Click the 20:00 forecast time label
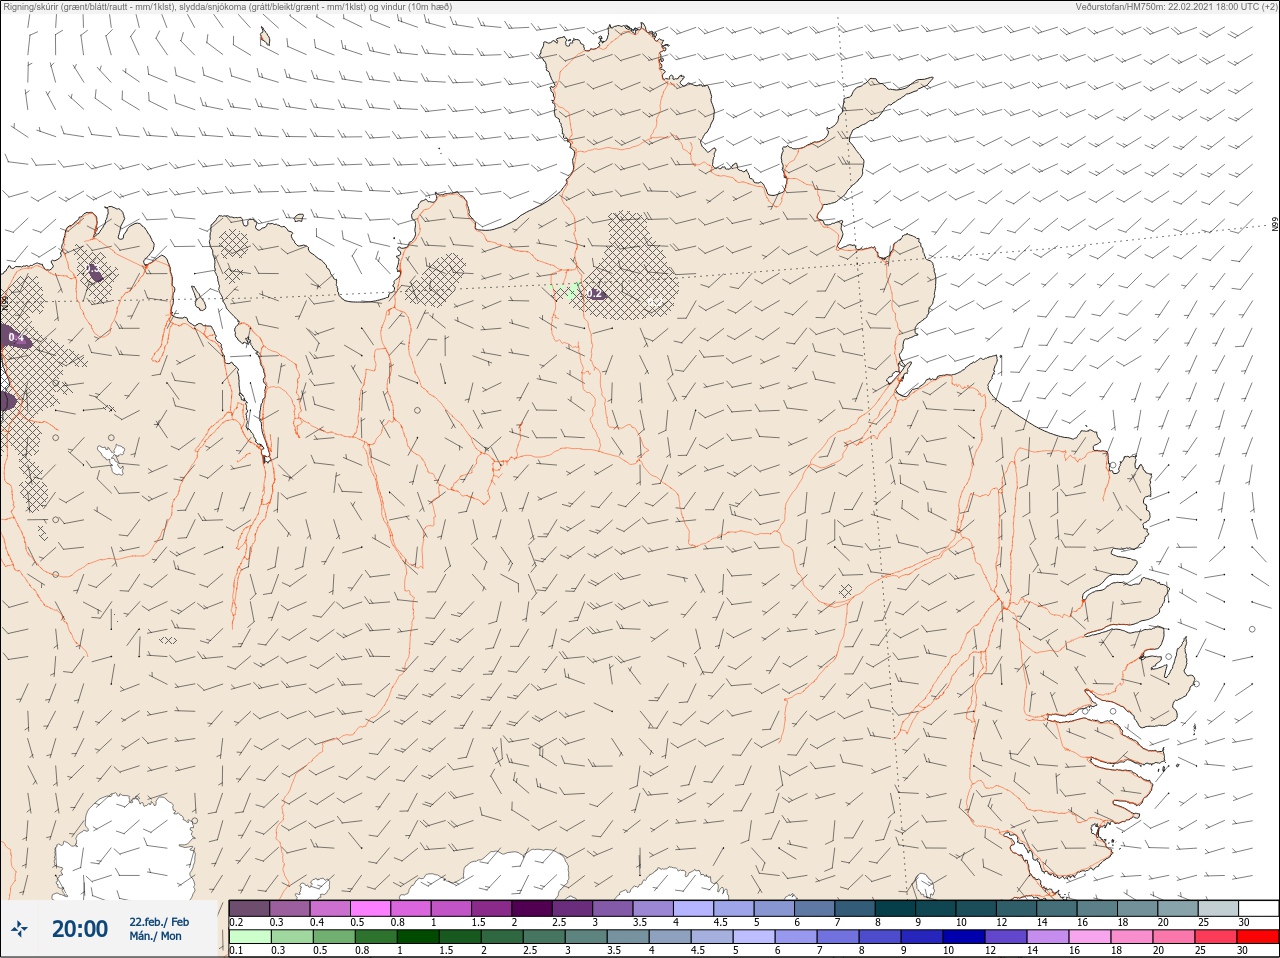This screenshot has height=958, width=1280. [80, 929]
